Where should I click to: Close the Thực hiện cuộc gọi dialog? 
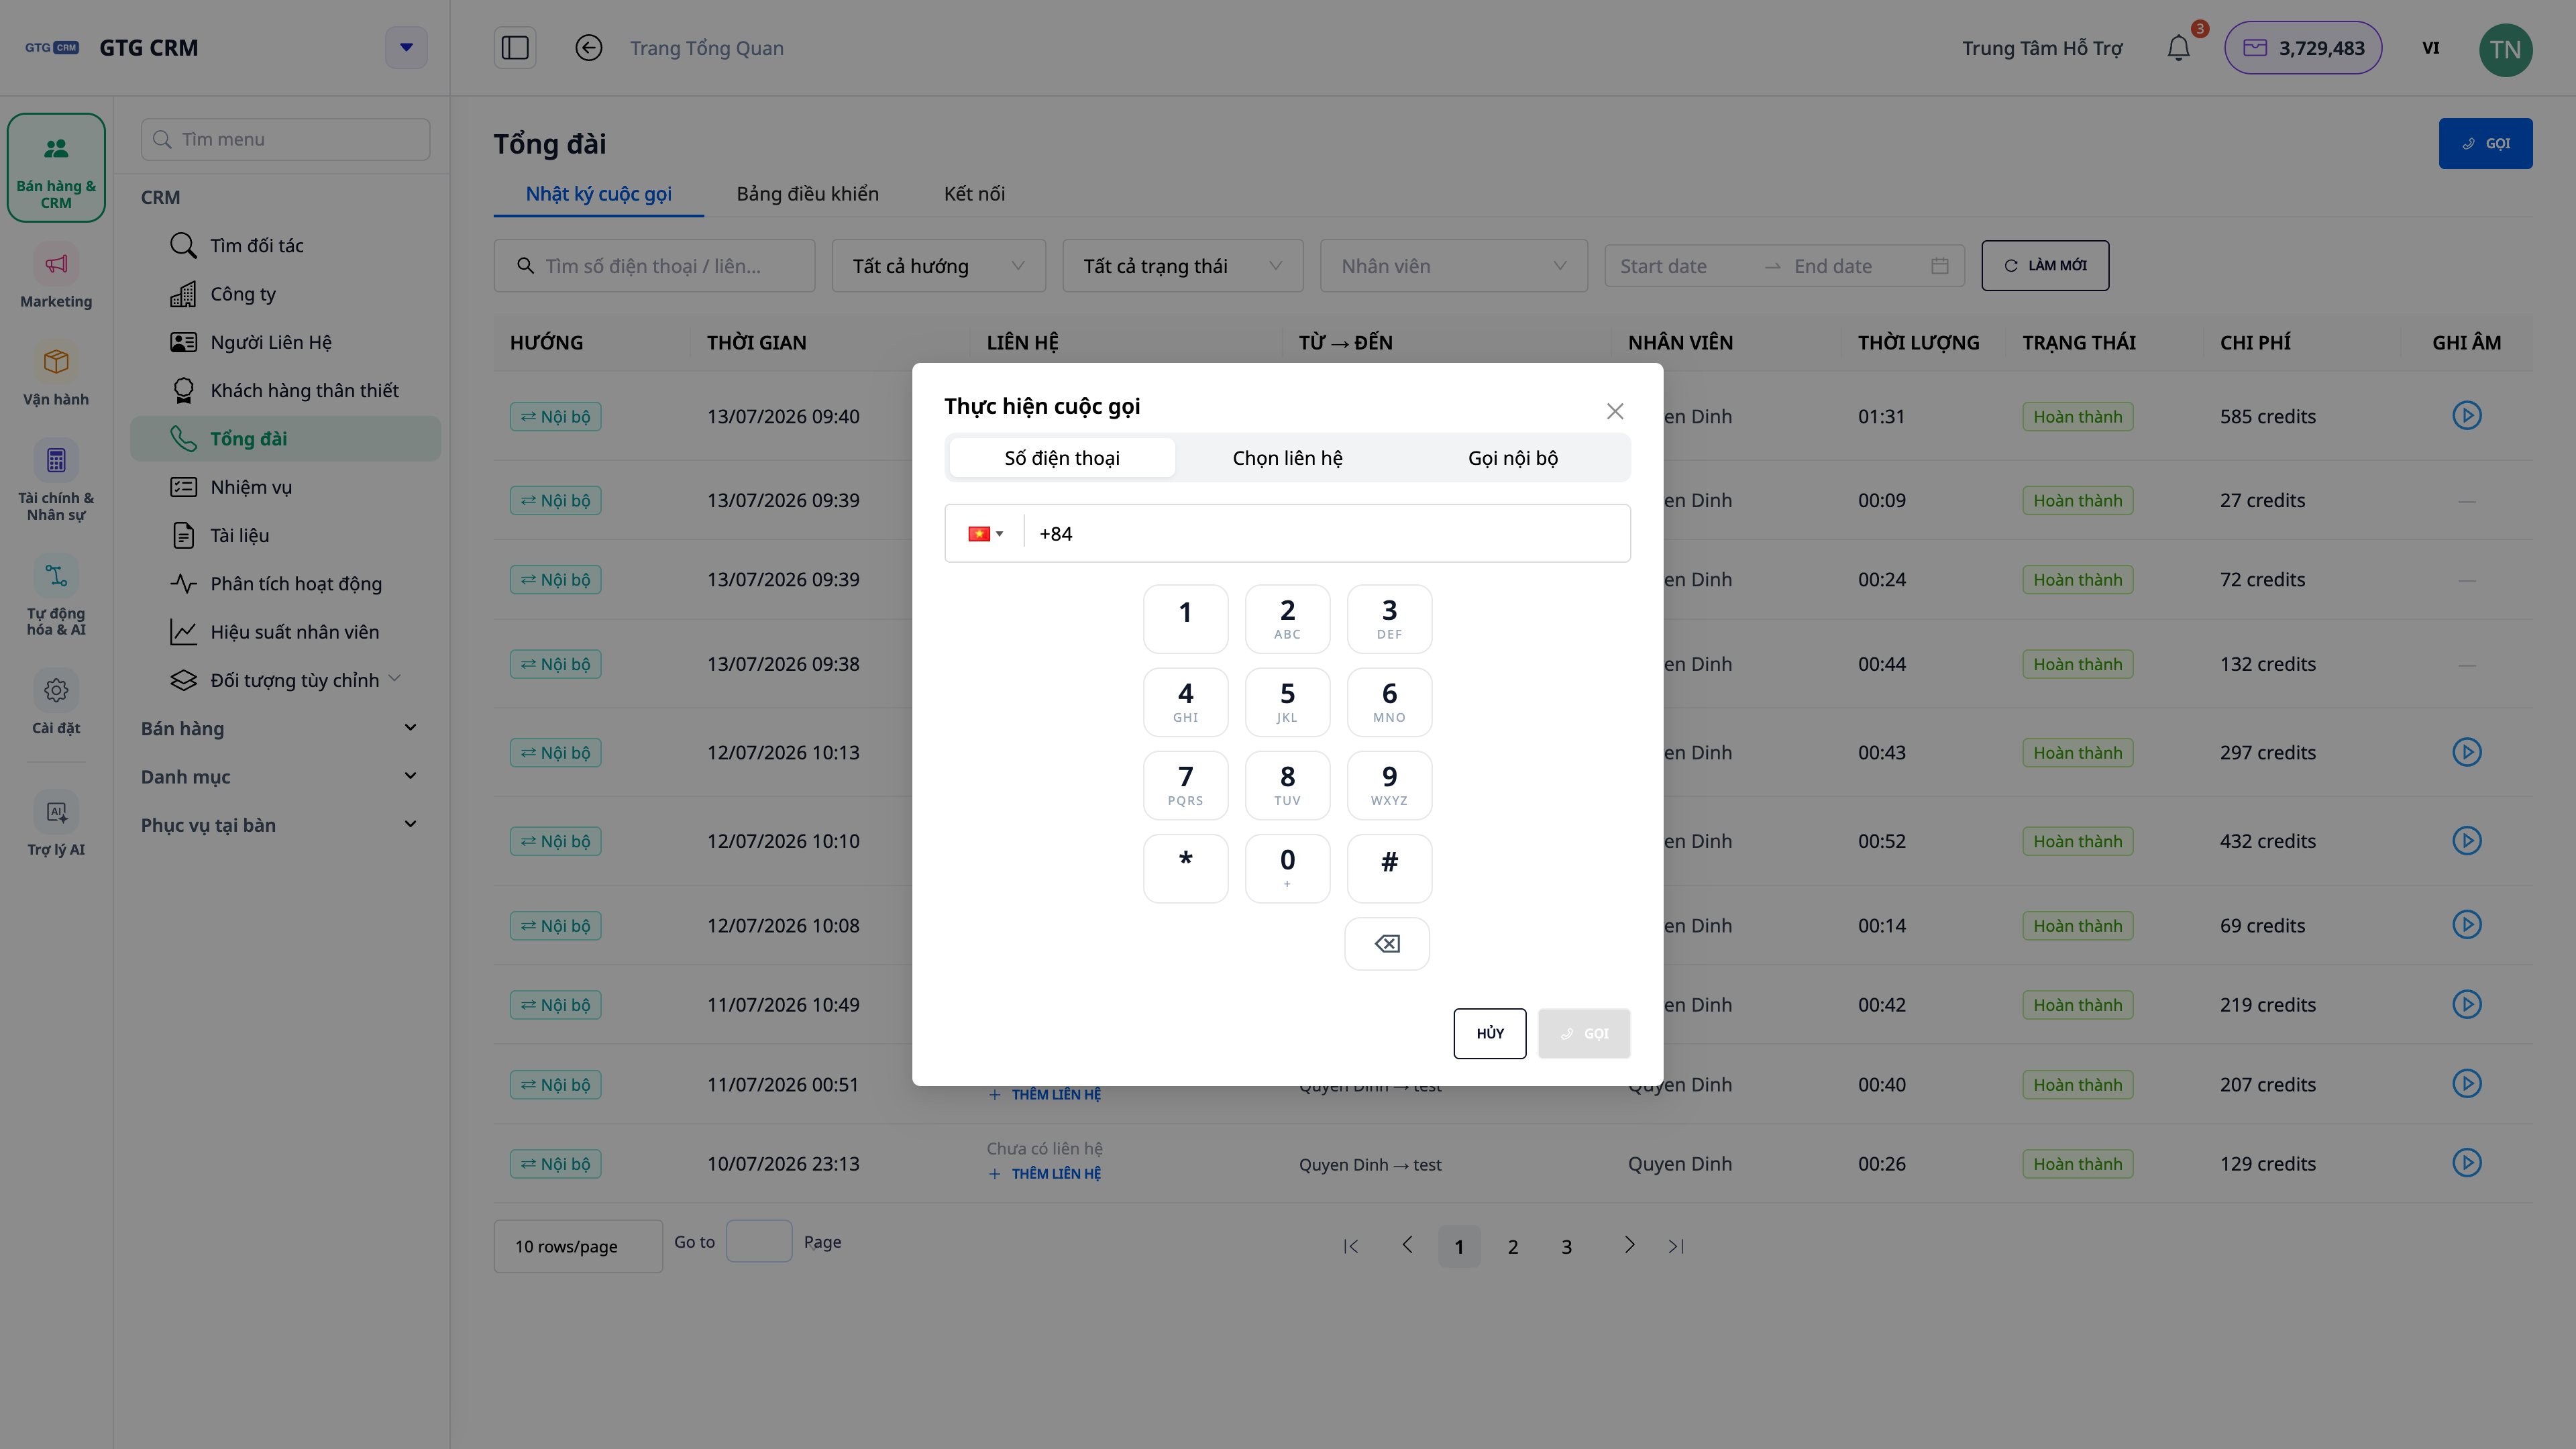click(1614, 411)
